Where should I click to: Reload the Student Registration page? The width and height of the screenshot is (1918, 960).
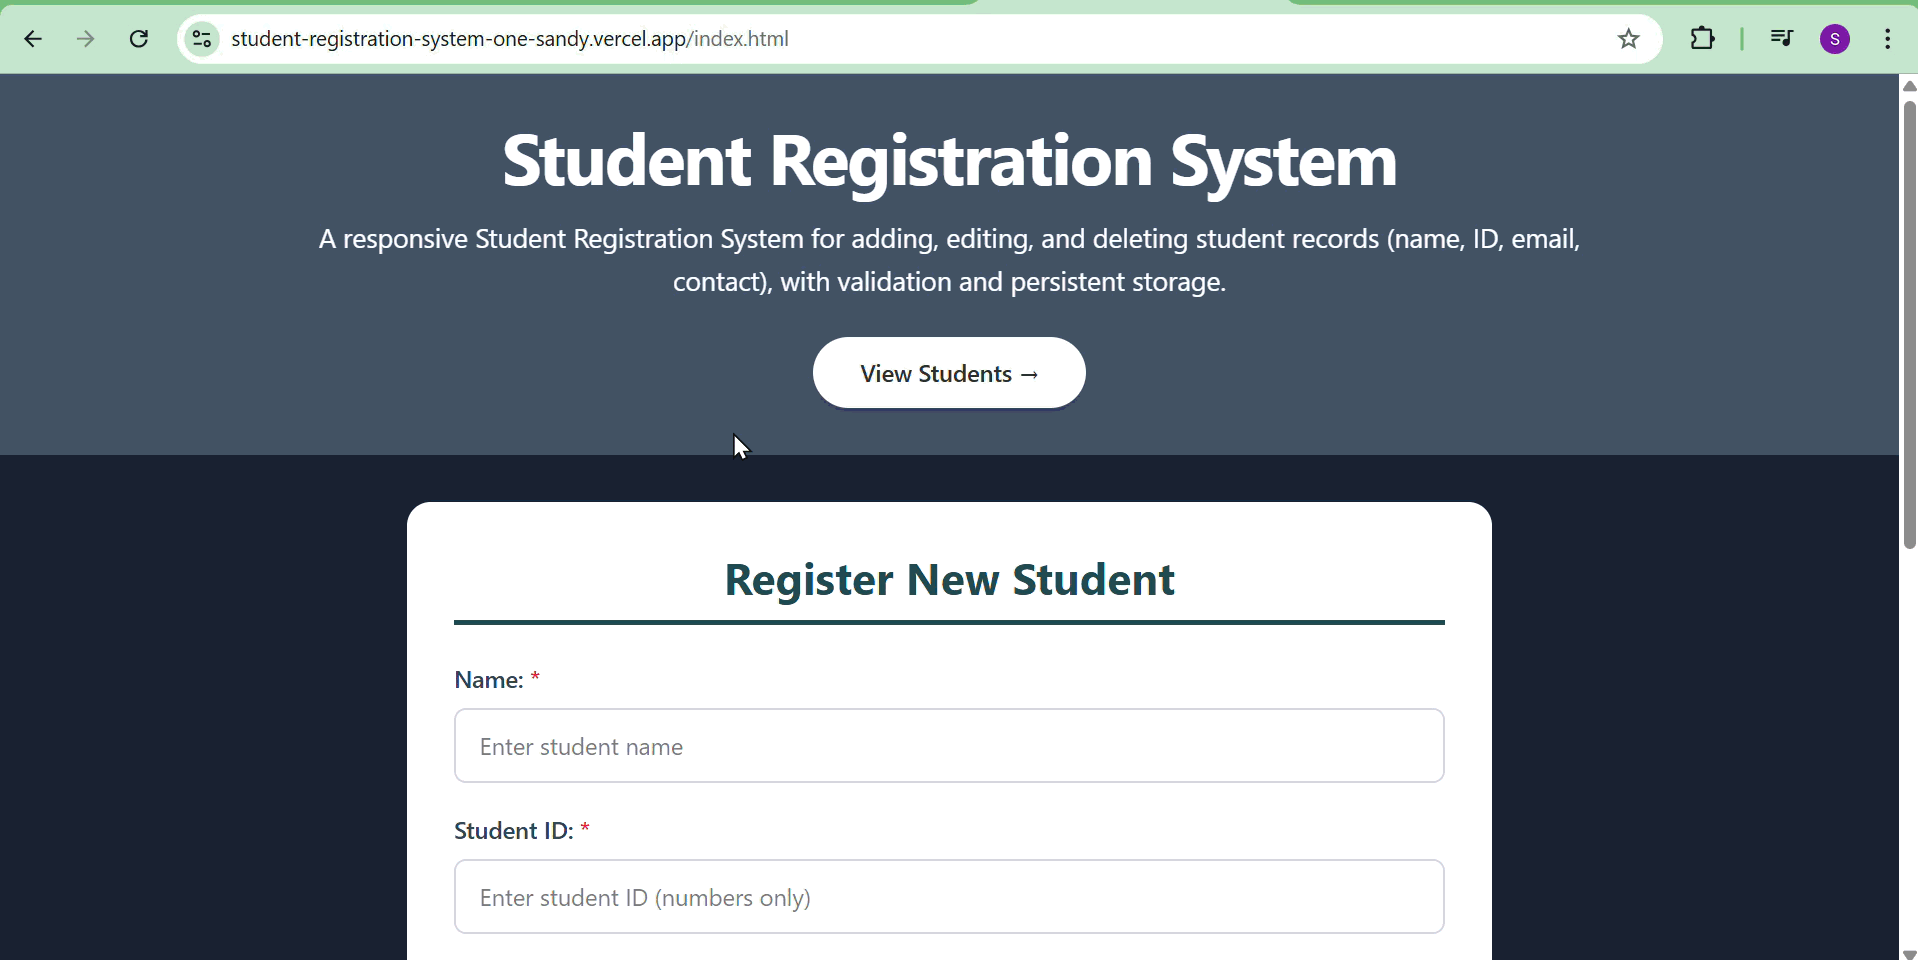click(x=139, y=39)
